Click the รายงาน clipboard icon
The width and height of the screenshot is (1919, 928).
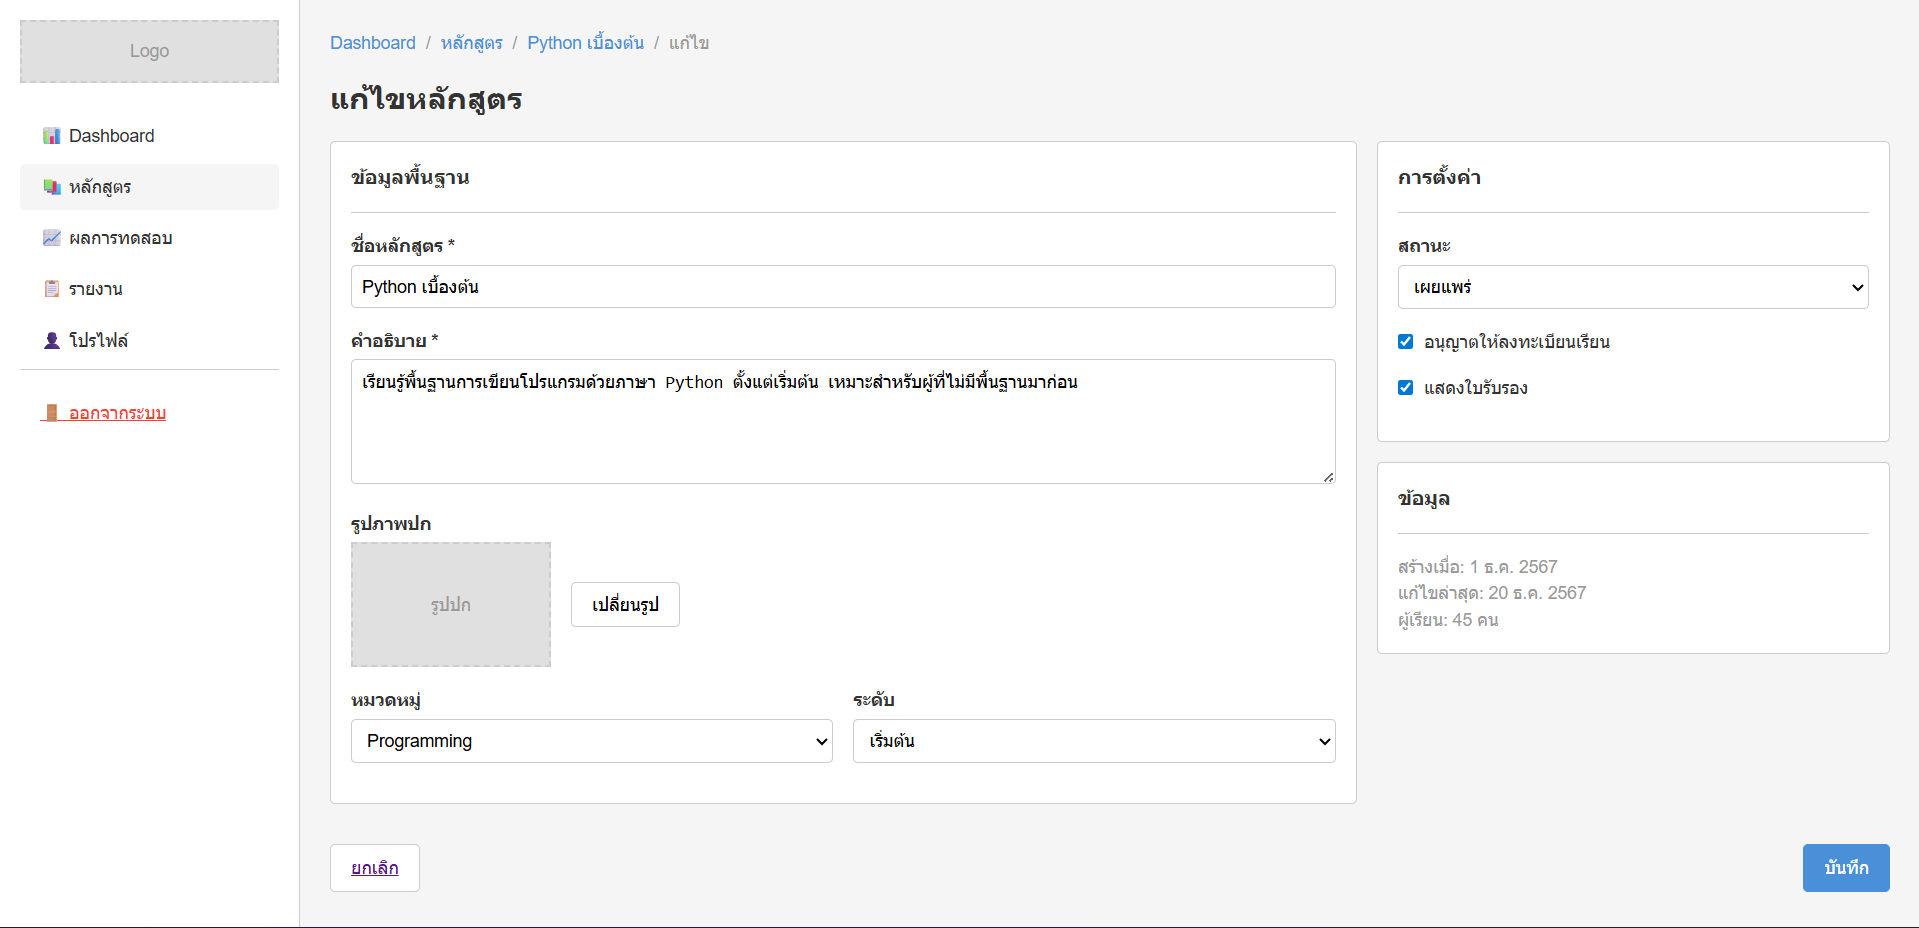tap(52, 289)
